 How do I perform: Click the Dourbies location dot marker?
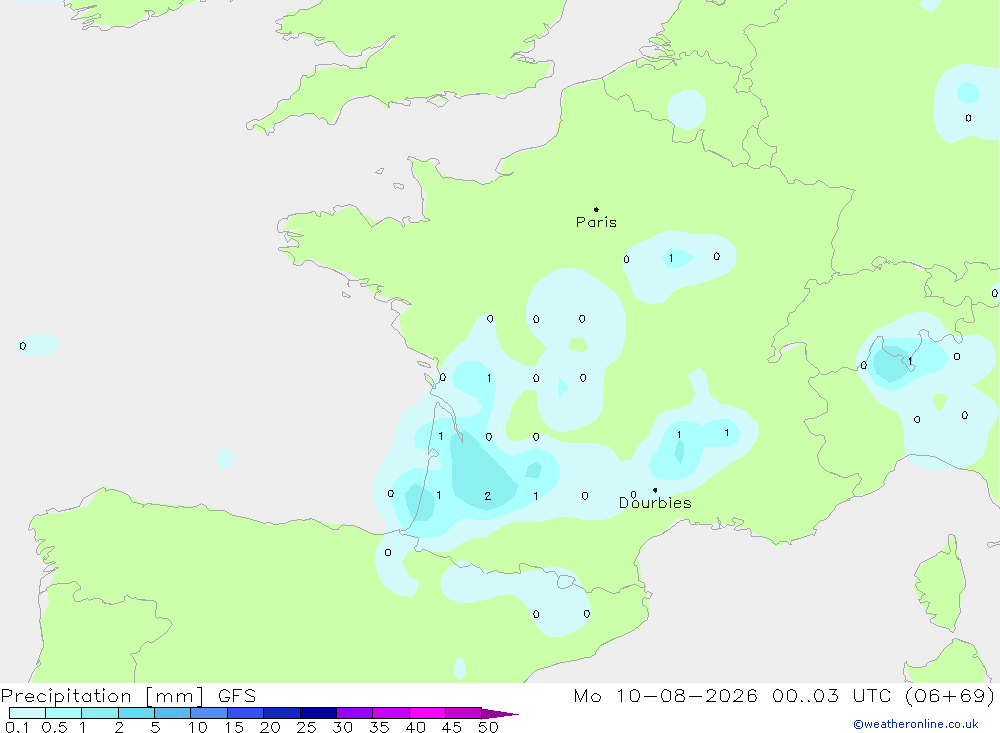pyautogui.click(x=655, y=490)
